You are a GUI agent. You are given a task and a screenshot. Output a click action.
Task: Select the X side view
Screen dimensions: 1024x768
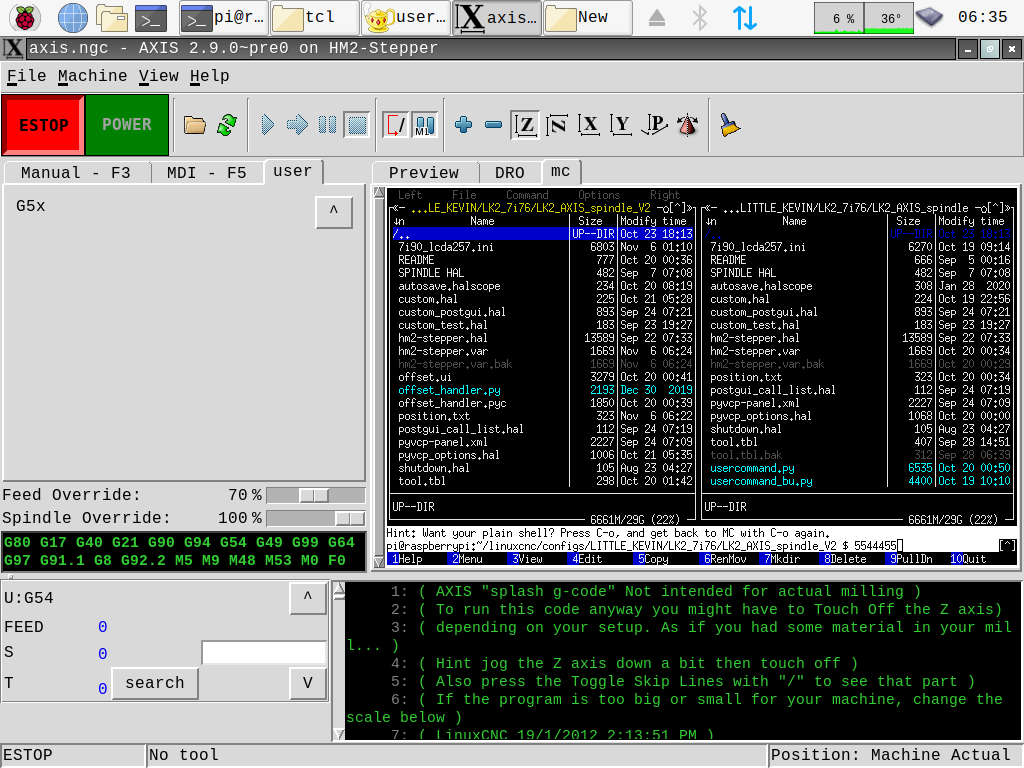coord(589,125)
